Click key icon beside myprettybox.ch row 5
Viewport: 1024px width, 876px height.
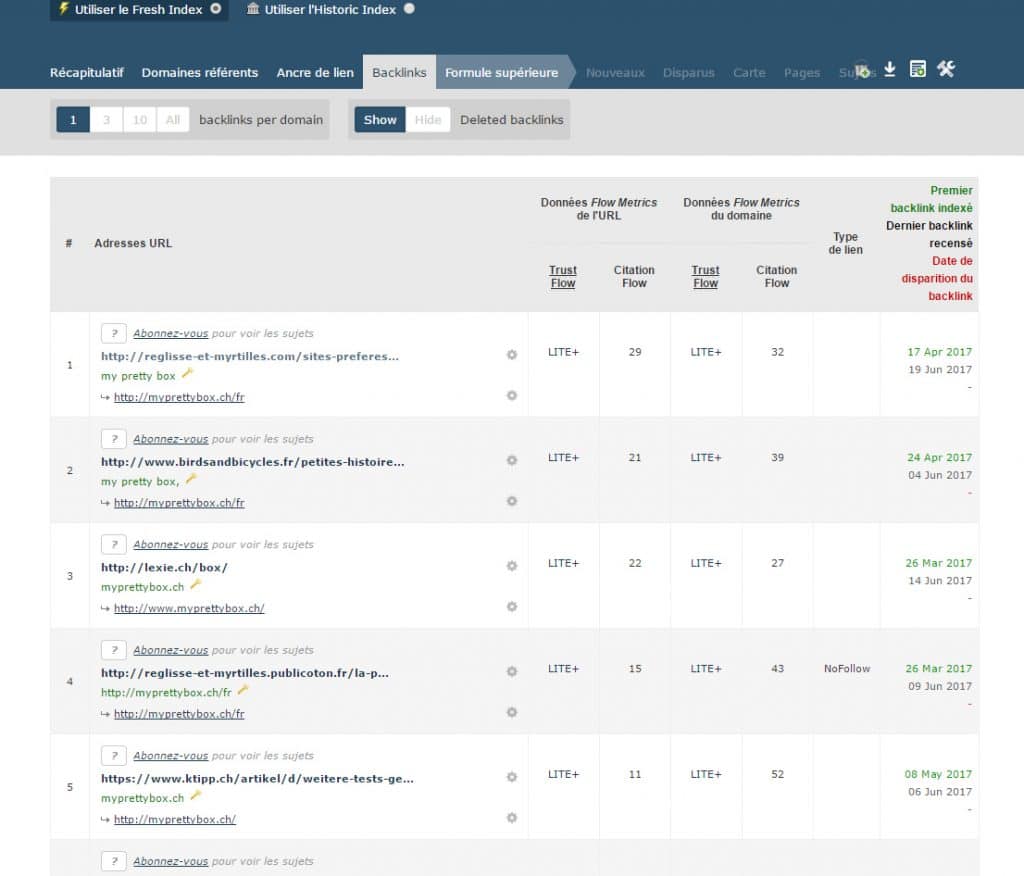click(195, 796)
